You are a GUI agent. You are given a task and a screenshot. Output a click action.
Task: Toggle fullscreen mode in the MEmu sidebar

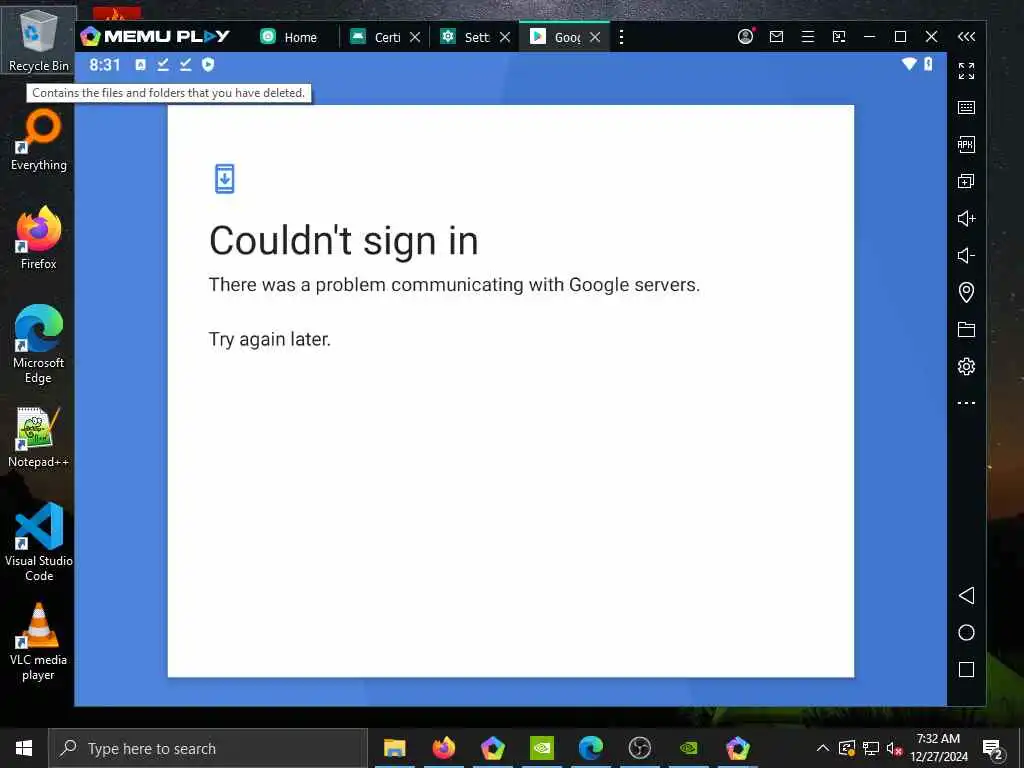click(x=966, y=71)
